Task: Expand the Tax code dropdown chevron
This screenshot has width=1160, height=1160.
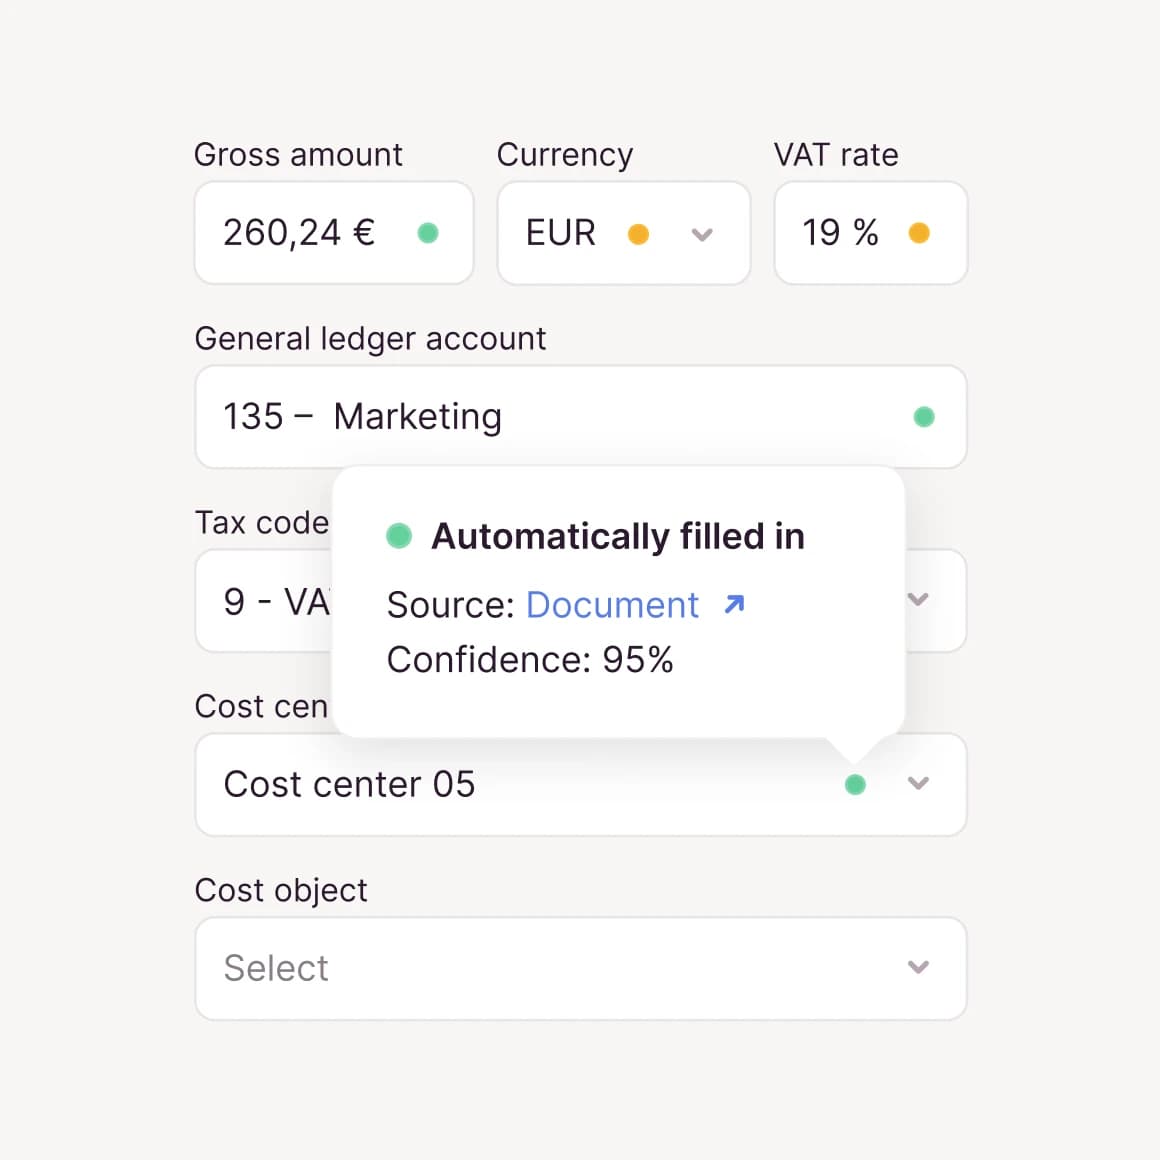Action: coord(918,600)
